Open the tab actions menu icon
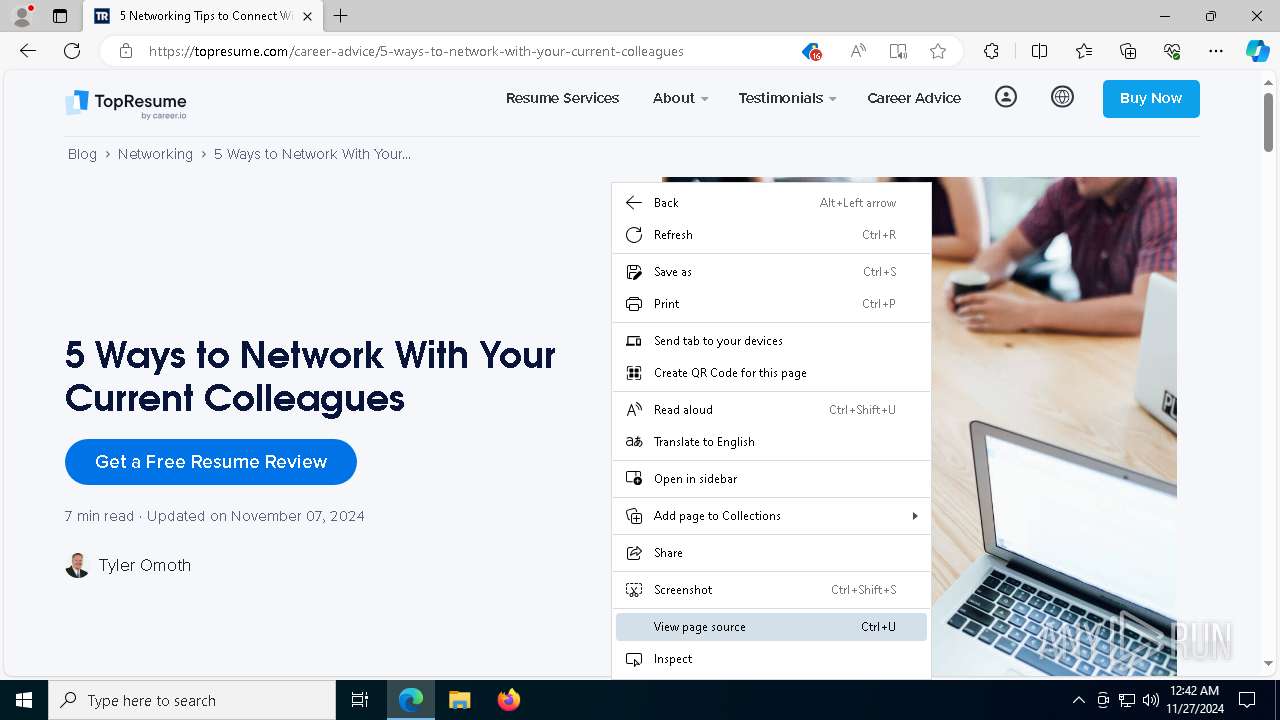This screenshot has height=720, width=1280. (x=60, y=16)
